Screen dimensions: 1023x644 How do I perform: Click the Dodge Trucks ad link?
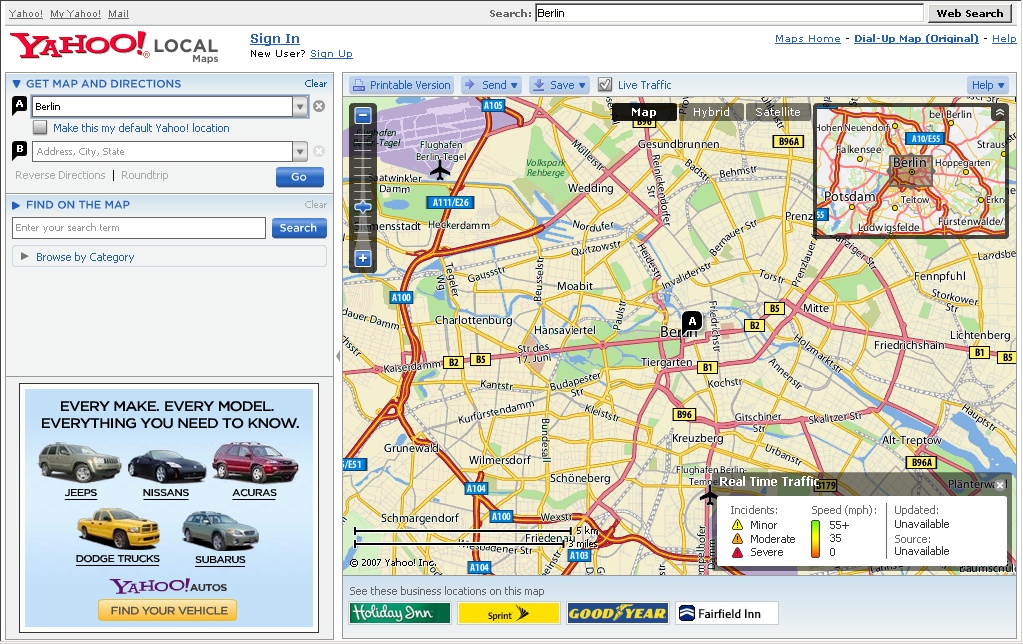coord(117,559)
